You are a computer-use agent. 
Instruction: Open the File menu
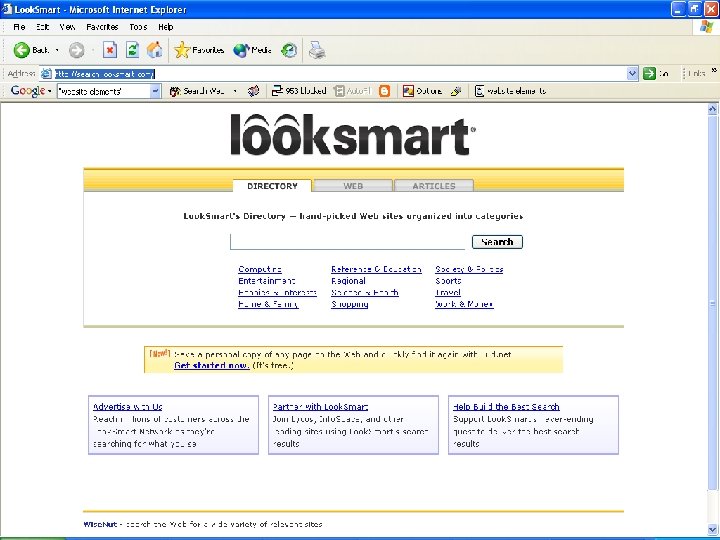[x=19, y=27]
